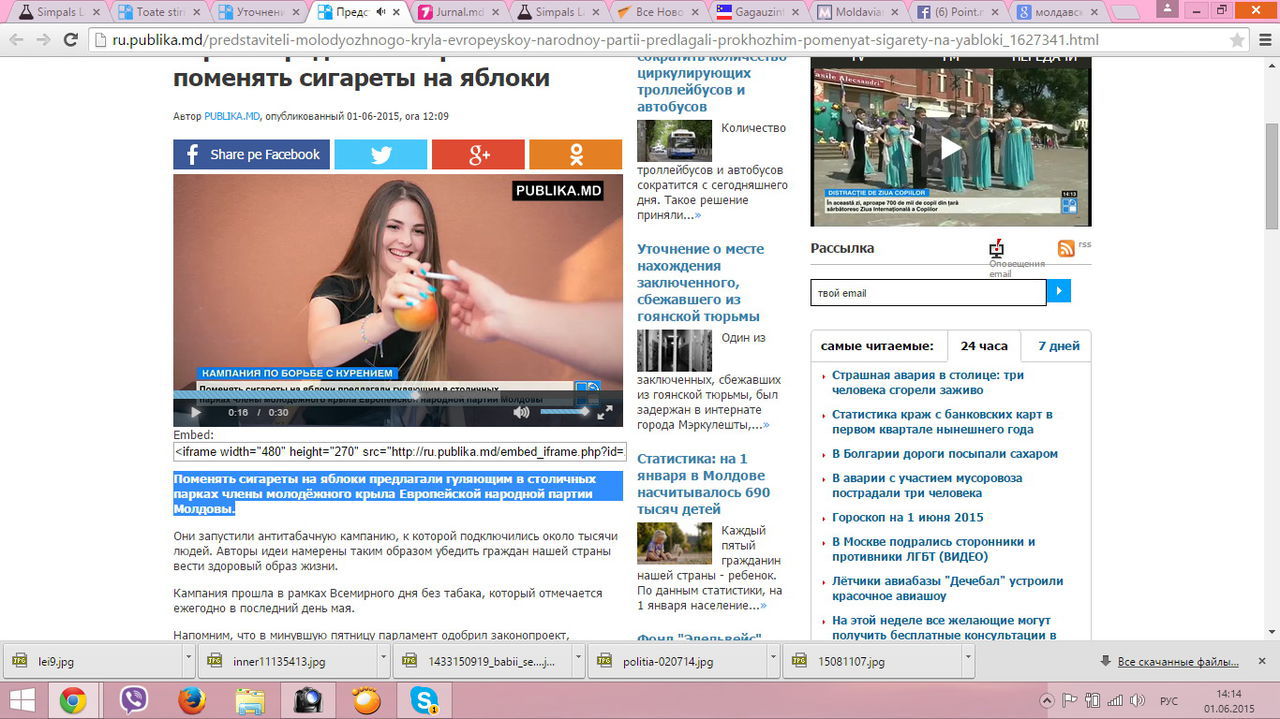This screenshot has width=1280, height=719.
Task: Open the camera app on taskbar
Action: 308,701
